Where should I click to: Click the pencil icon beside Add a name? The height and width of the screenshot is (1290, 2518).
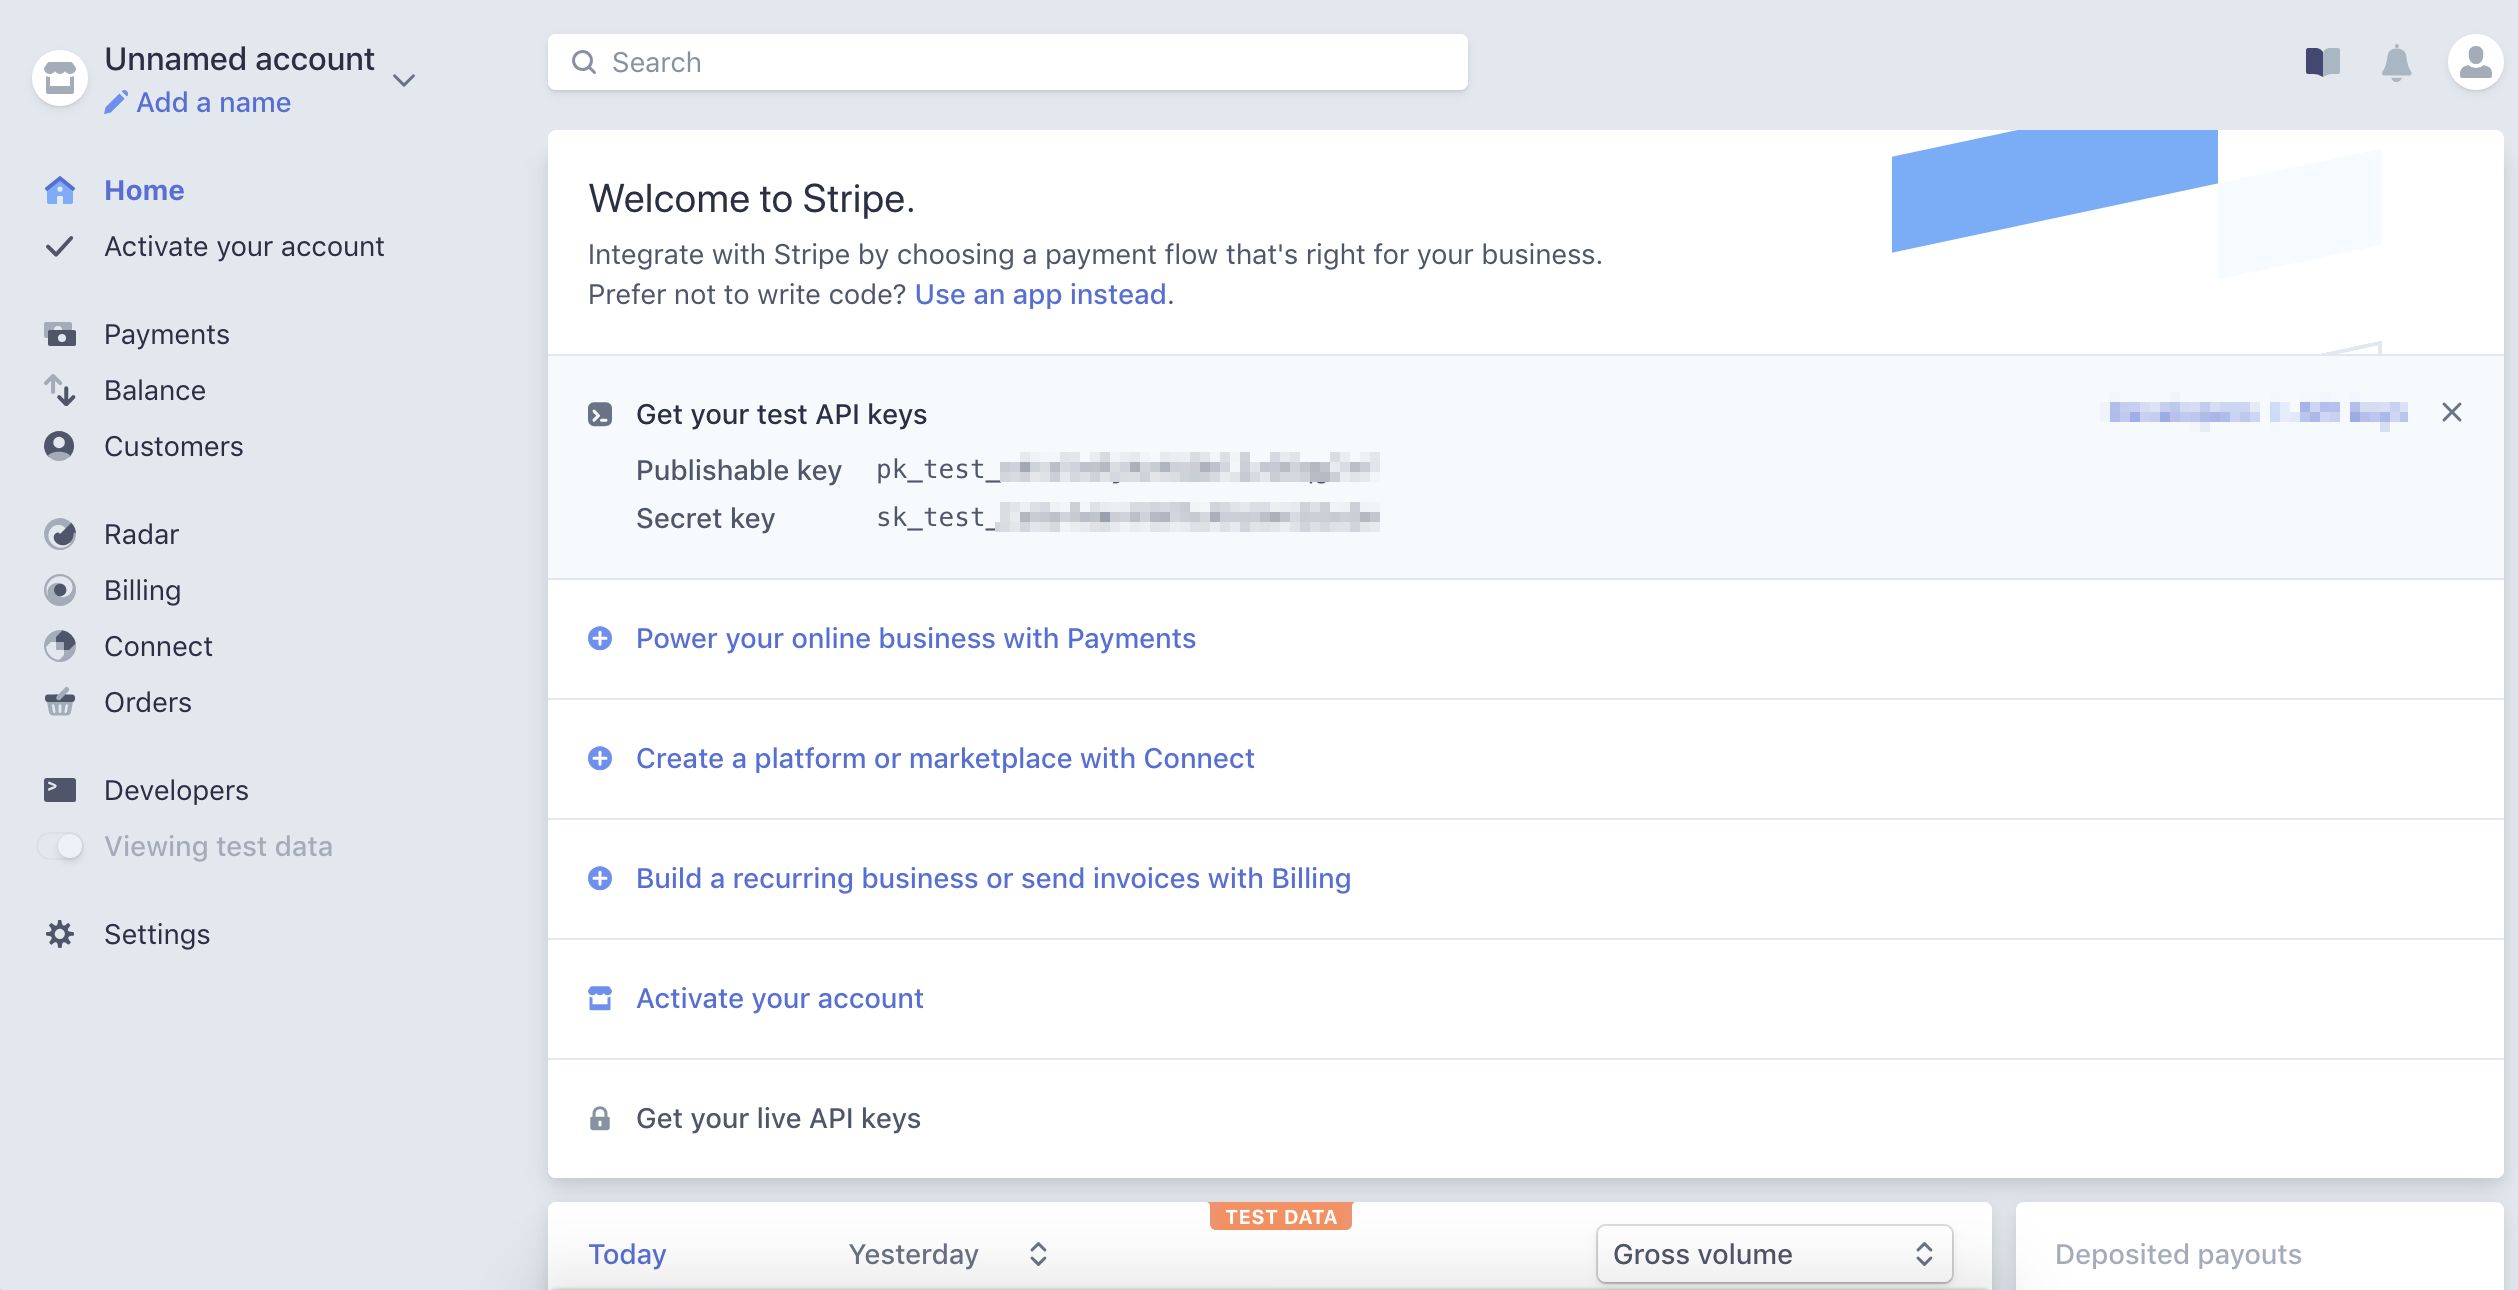click(x=116, y=102)
